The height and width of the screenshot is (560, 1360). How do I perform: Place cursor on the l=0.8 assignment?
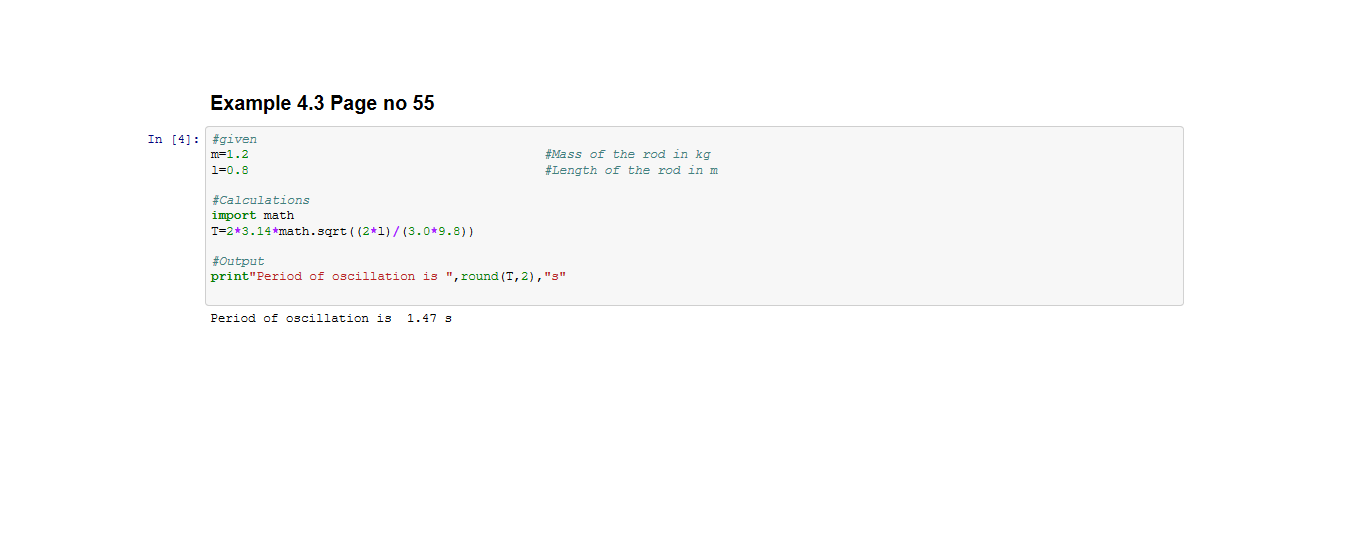(x=230, y=170)
